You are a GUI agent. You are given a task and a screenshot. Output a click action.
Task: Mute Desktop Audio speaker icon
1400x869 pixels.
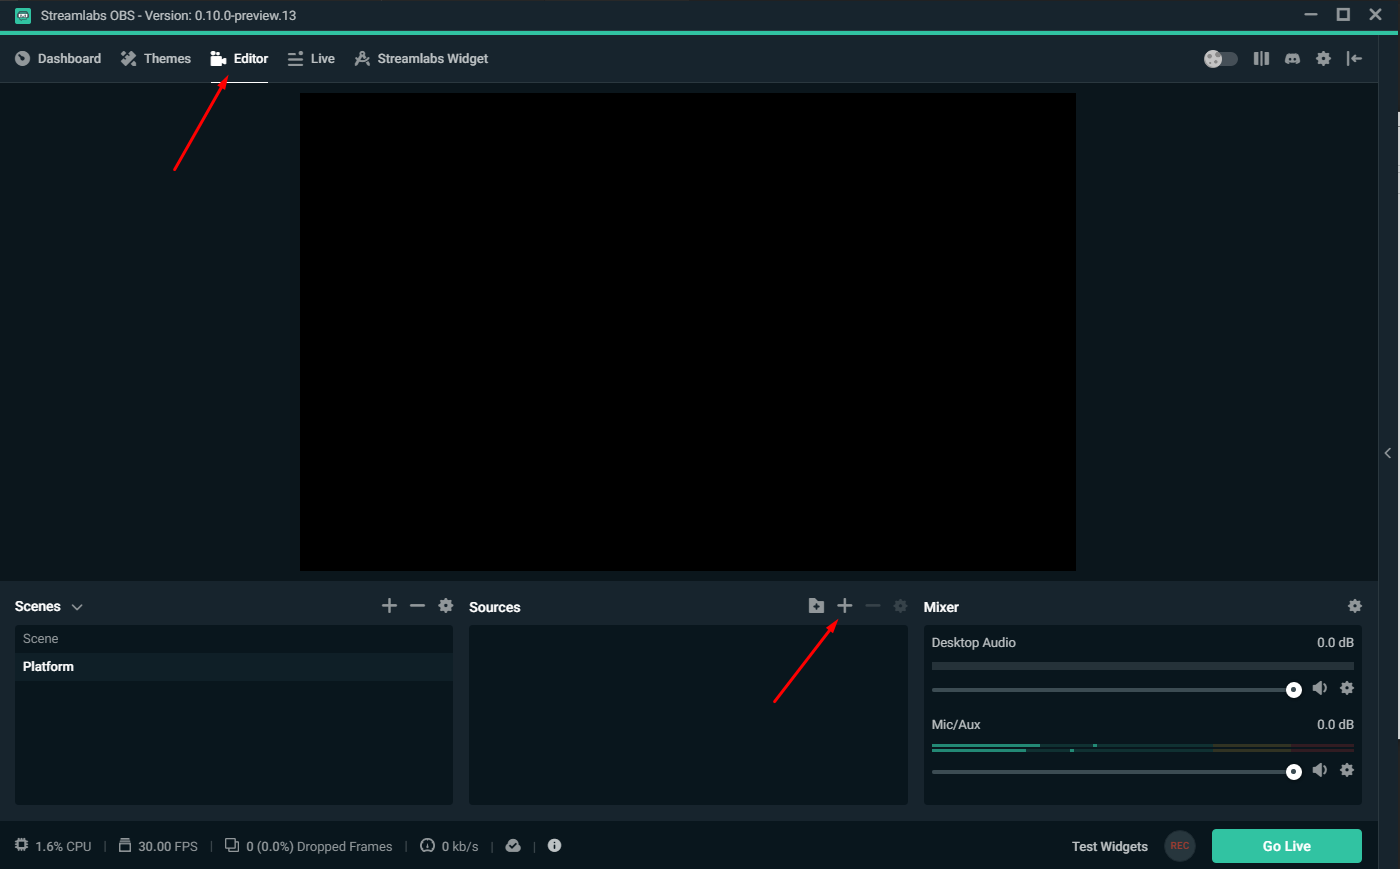coord(1320,688)
